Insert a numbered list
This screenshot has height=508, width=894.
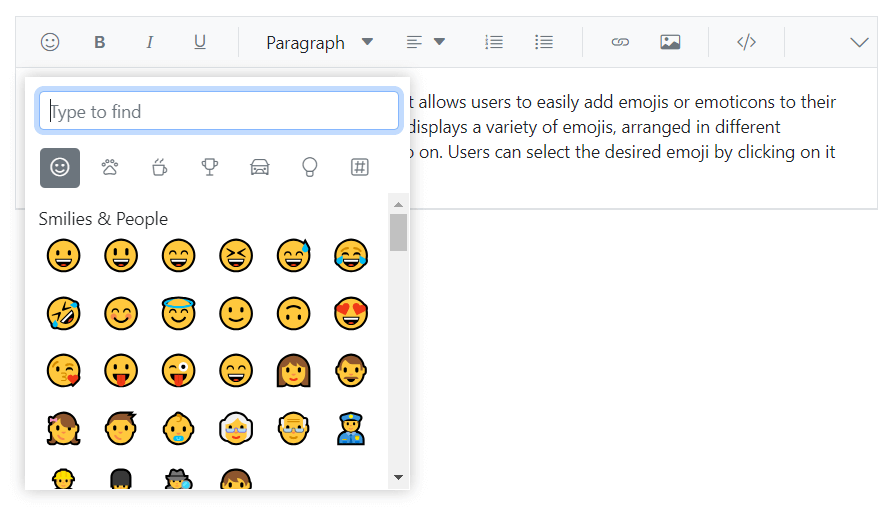(x=494, y=42)
